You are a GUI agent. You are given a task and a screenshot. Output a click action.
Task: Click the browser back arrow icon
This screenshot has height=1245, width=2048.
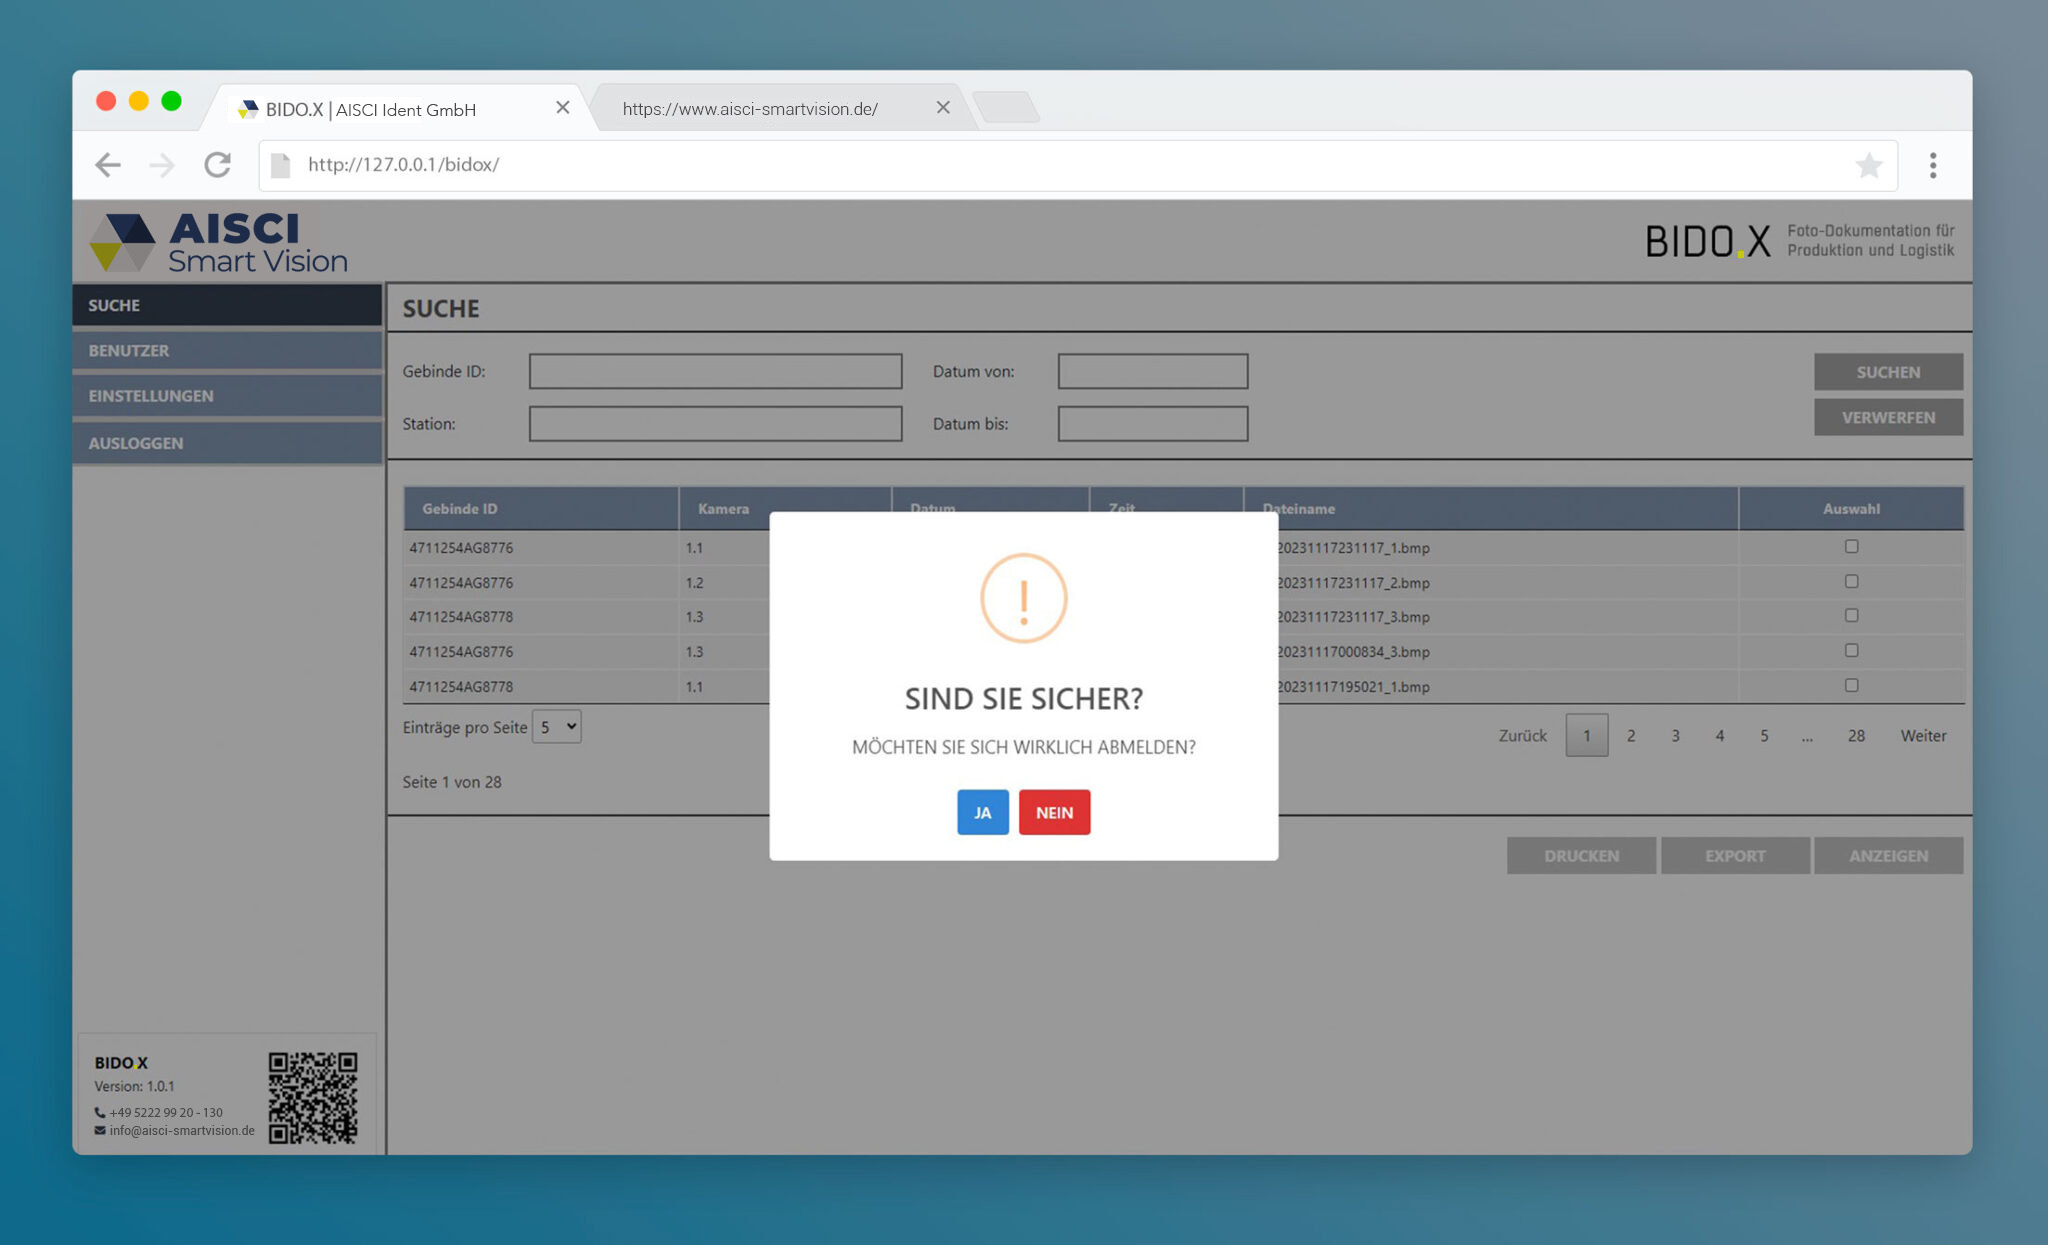coord(108,165)
